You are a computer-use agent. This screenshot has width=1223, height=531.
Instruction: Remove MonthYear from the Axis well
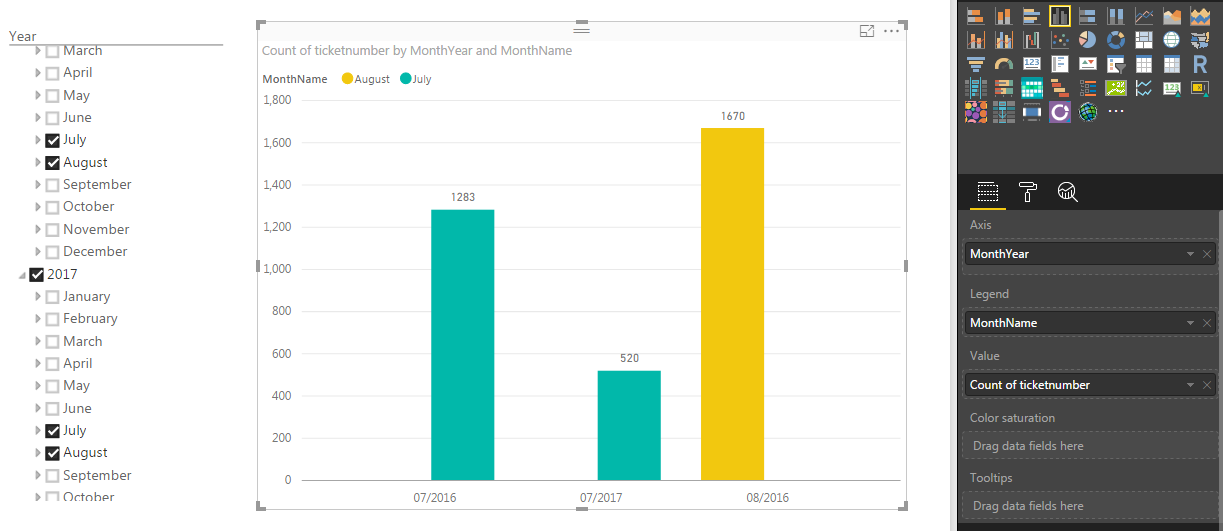click(1207, 254)
